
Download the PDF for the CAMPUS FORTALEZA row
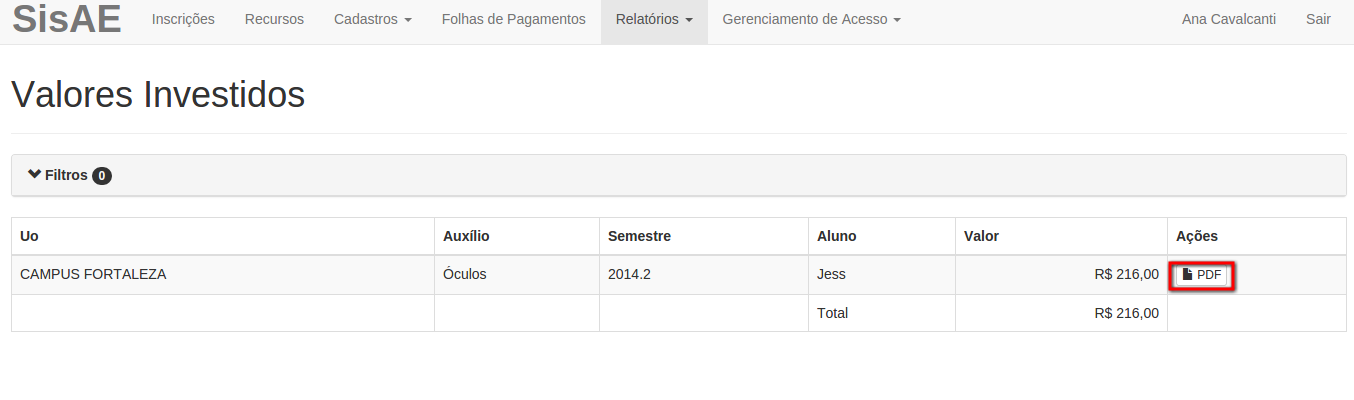pos(1202,275)
